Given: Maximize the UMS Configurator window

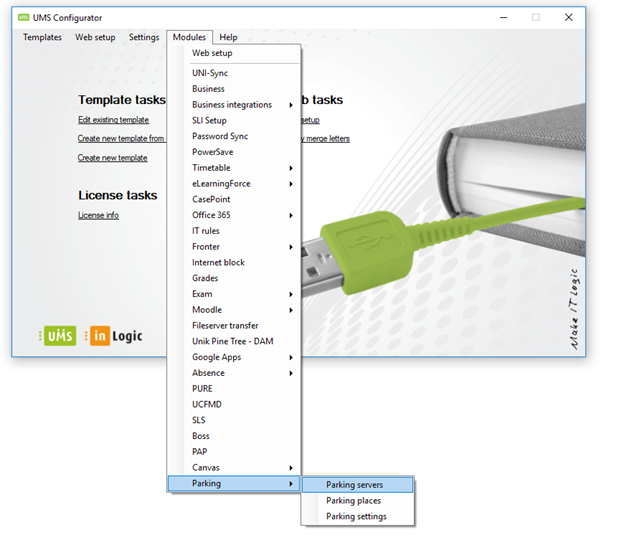Looking at the screenshot, I should (535, 18).
